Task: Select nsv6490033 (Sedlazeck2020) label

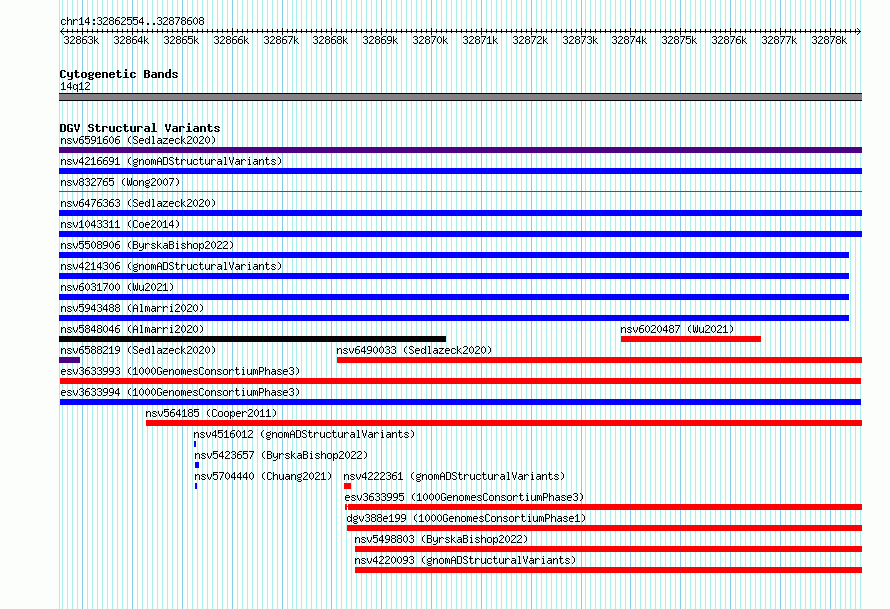Action: [x=414, y=350]
